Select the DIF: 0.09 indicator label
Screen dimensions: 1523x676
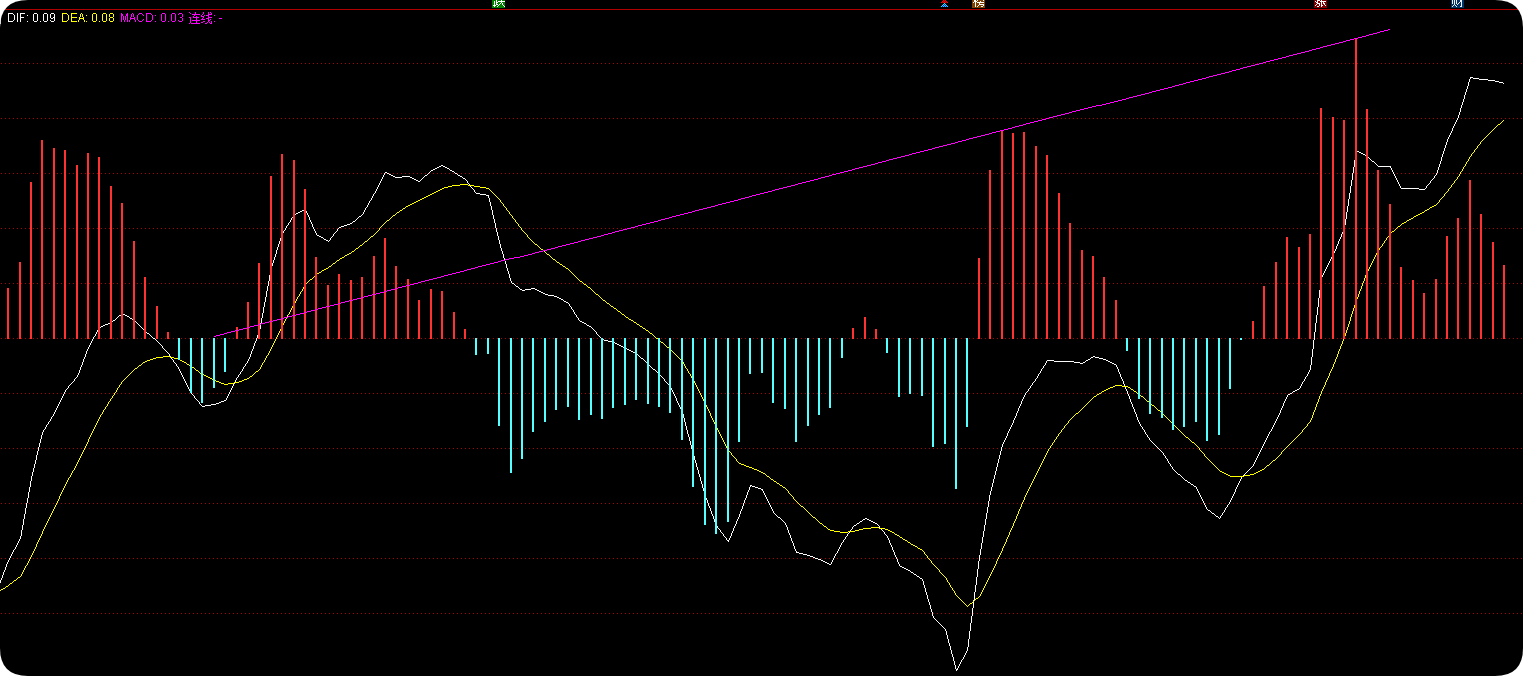[x=30, y=18]
